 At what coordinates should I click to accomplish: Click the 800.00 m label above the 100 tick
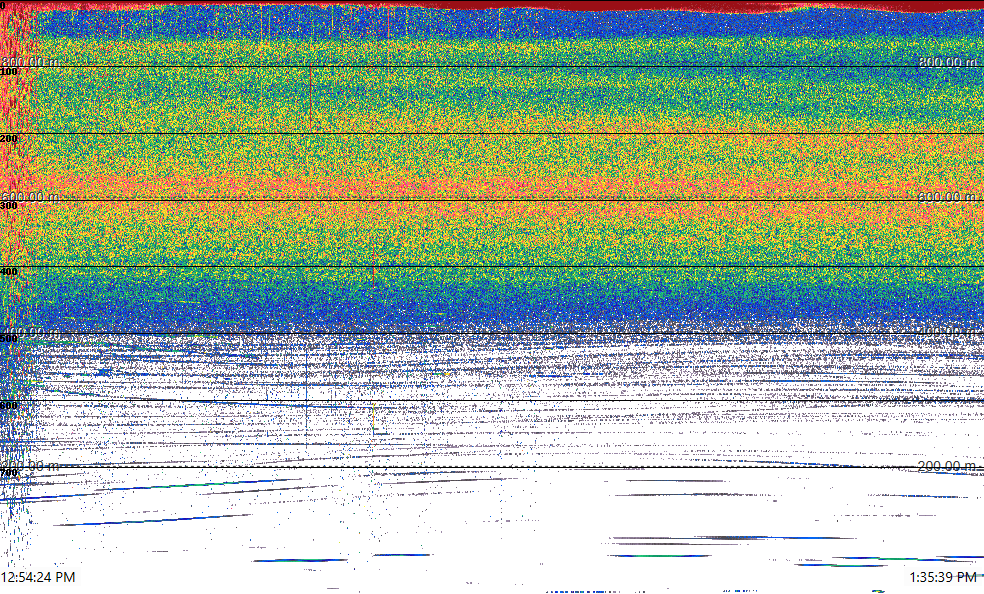pyautogui.click(x=30, y=62)
